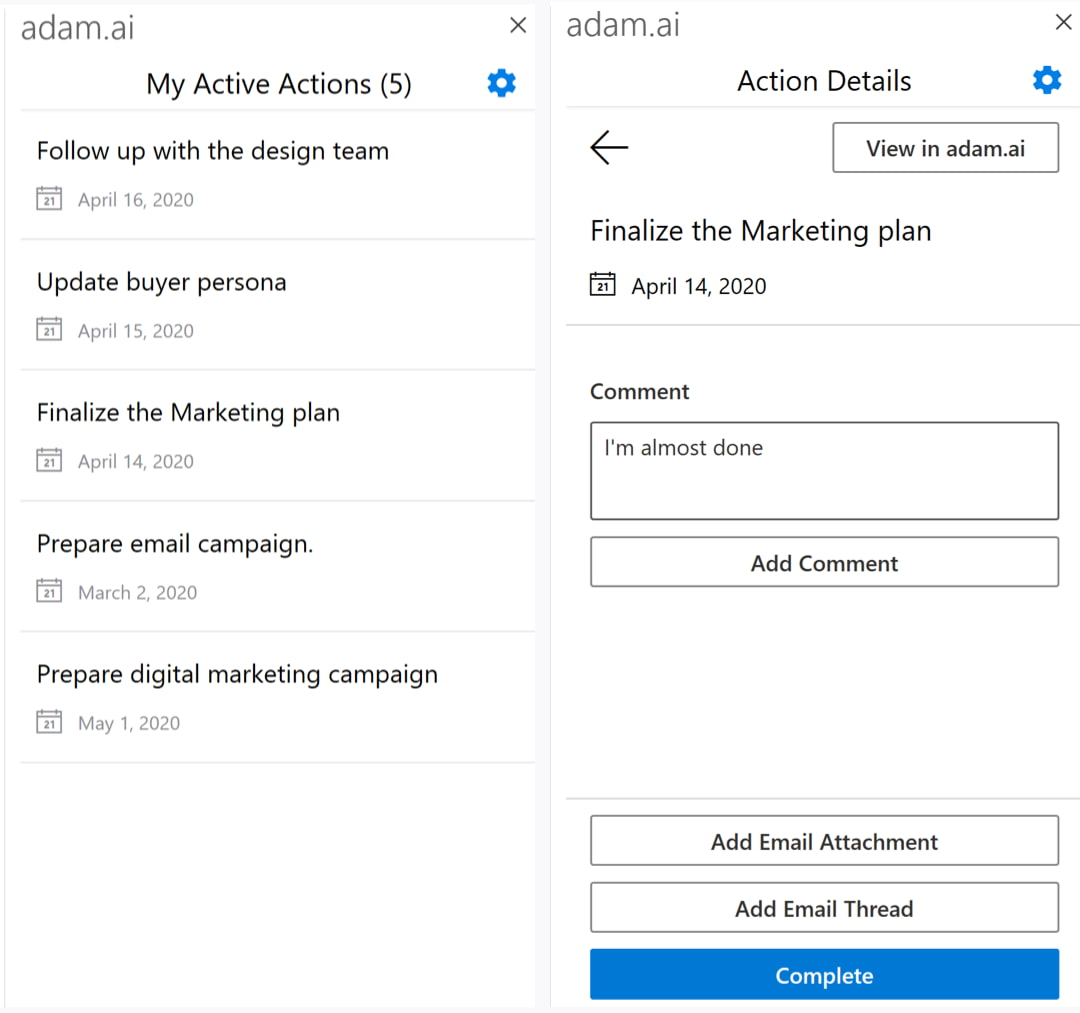Mark action as Complete
This screenshot has height=1013, width=1080.
tap(824, 974)
